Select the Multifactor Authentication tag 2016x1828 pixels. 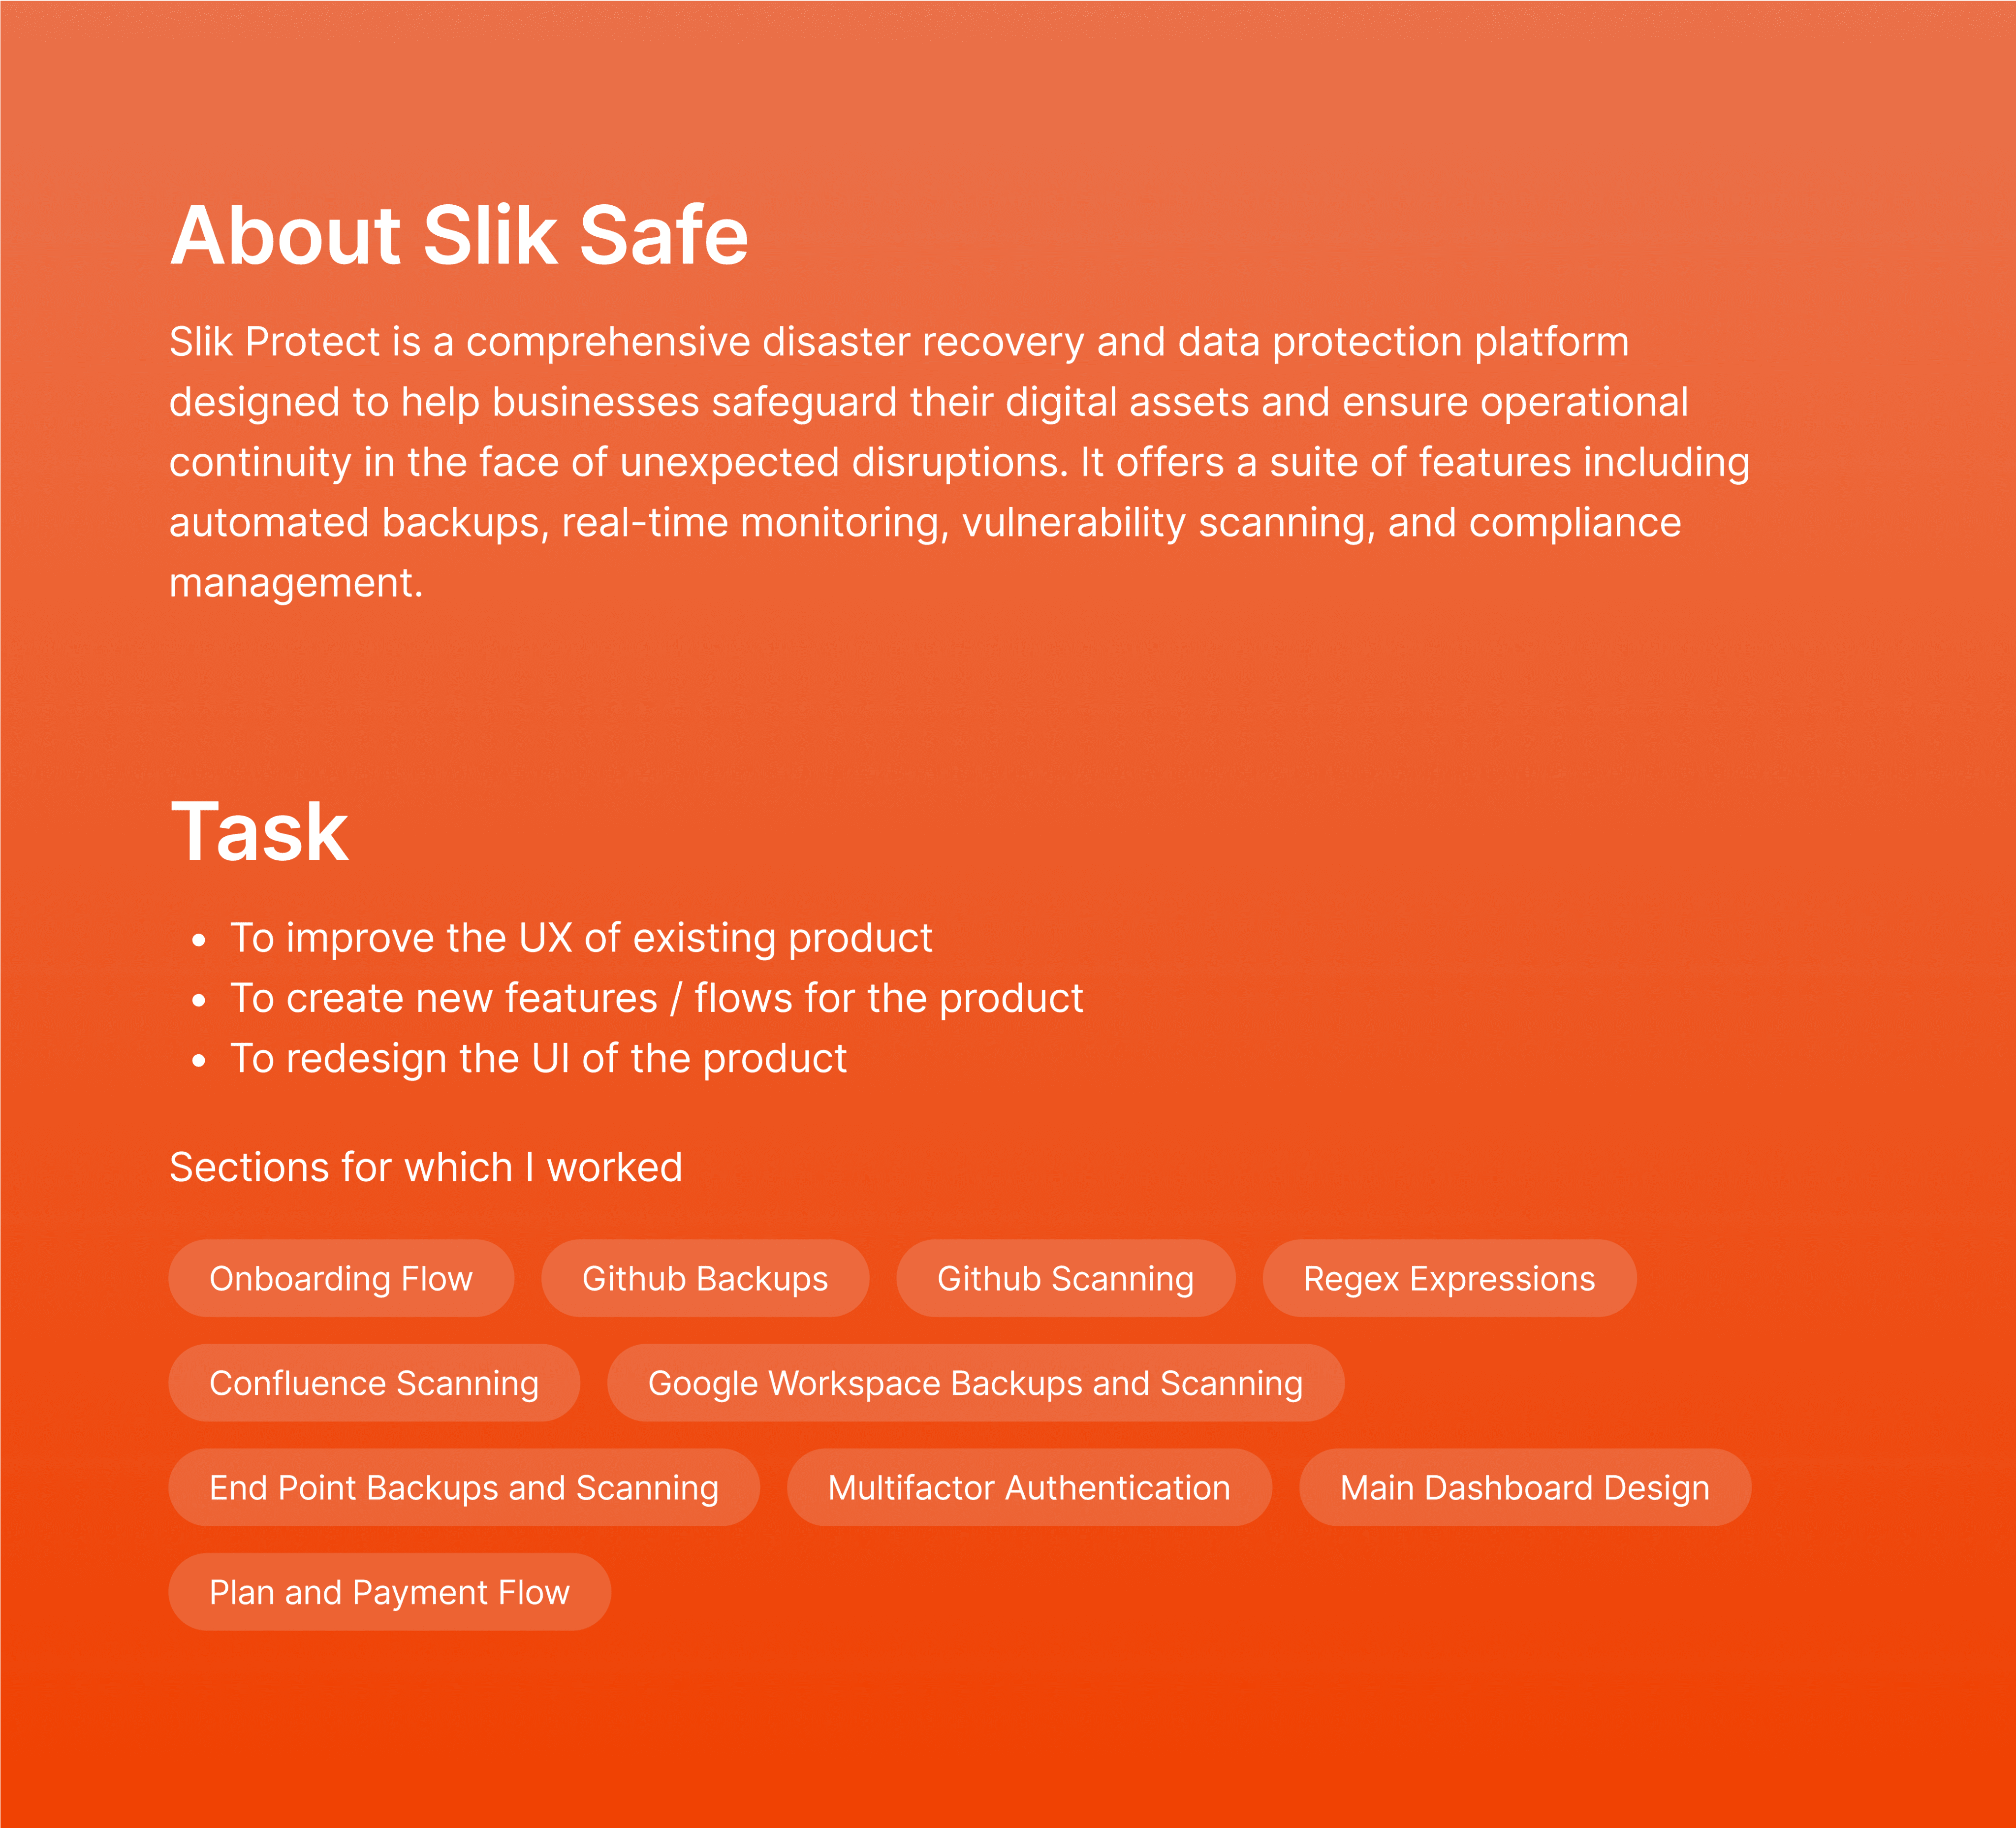coord(1029,1487)
